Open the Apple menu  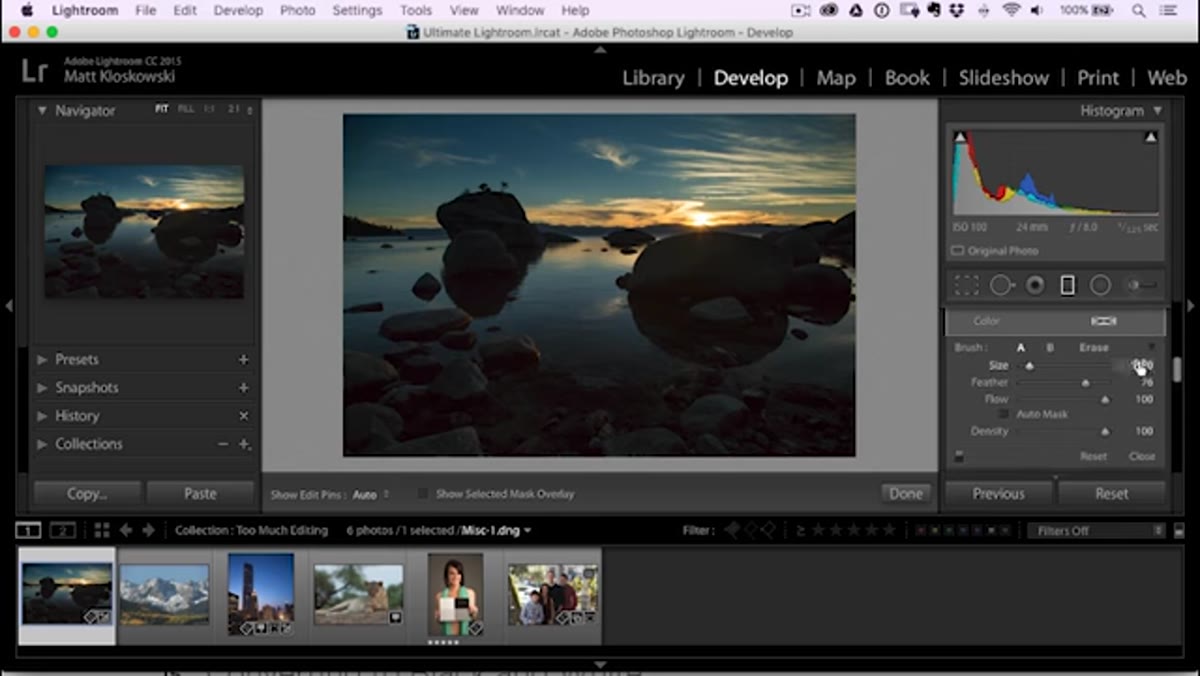pos(27,10)
